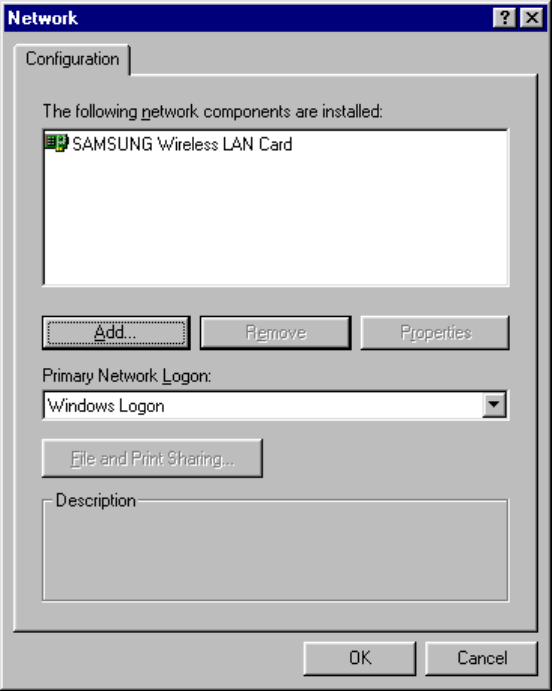
Task: Click the Description group box area
Action: point(275,553)
